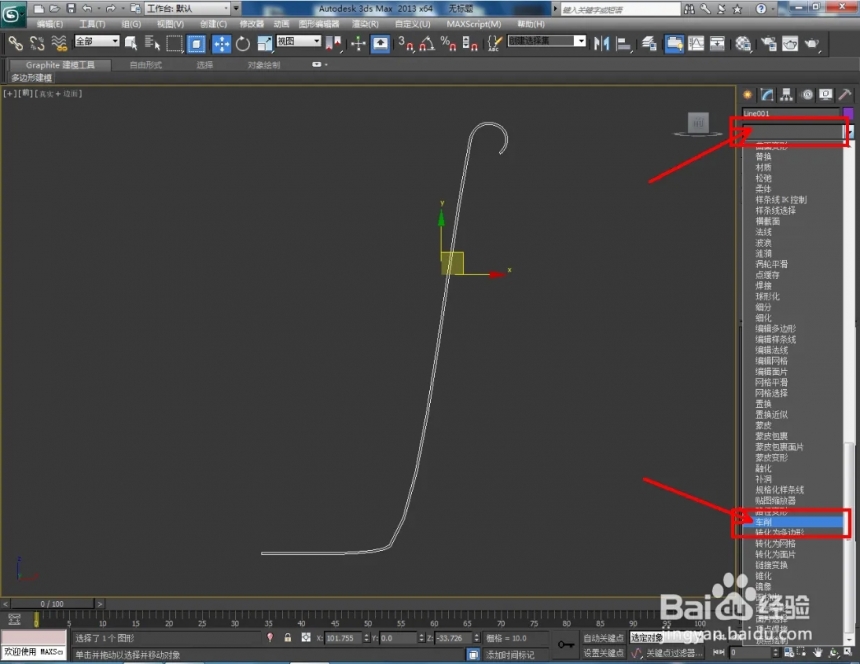Image resolution: width=860 pixels, height=664 pixels.
Task: Open the modifier list dropdown arrow
Action: pos(850,132)
